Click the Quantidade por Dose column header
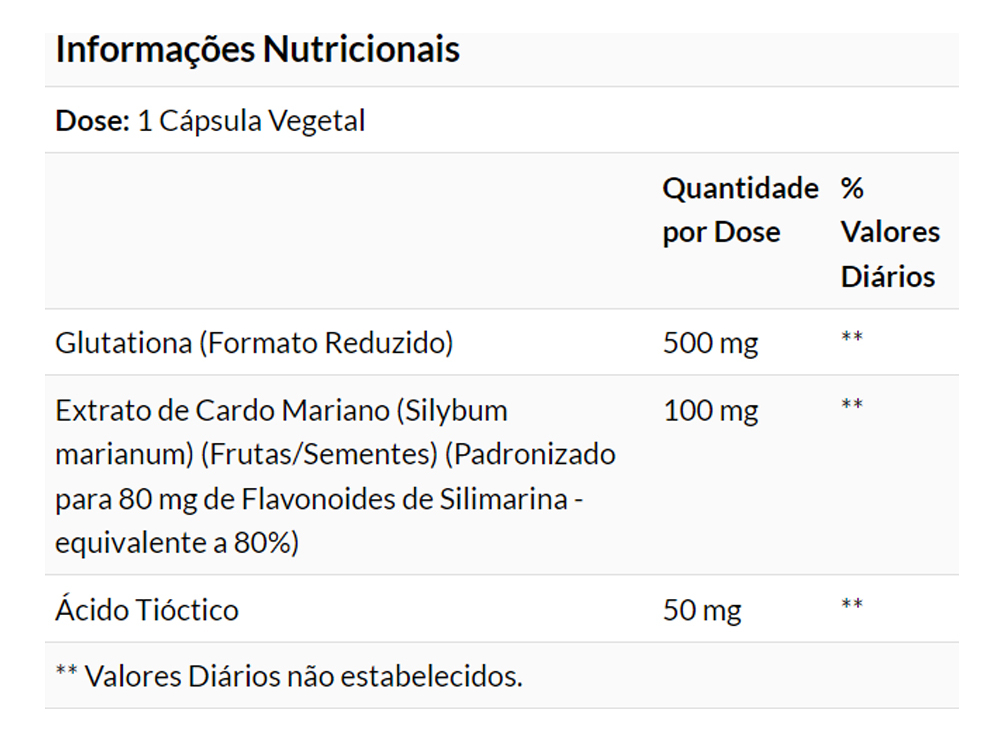 click(739, 210)
